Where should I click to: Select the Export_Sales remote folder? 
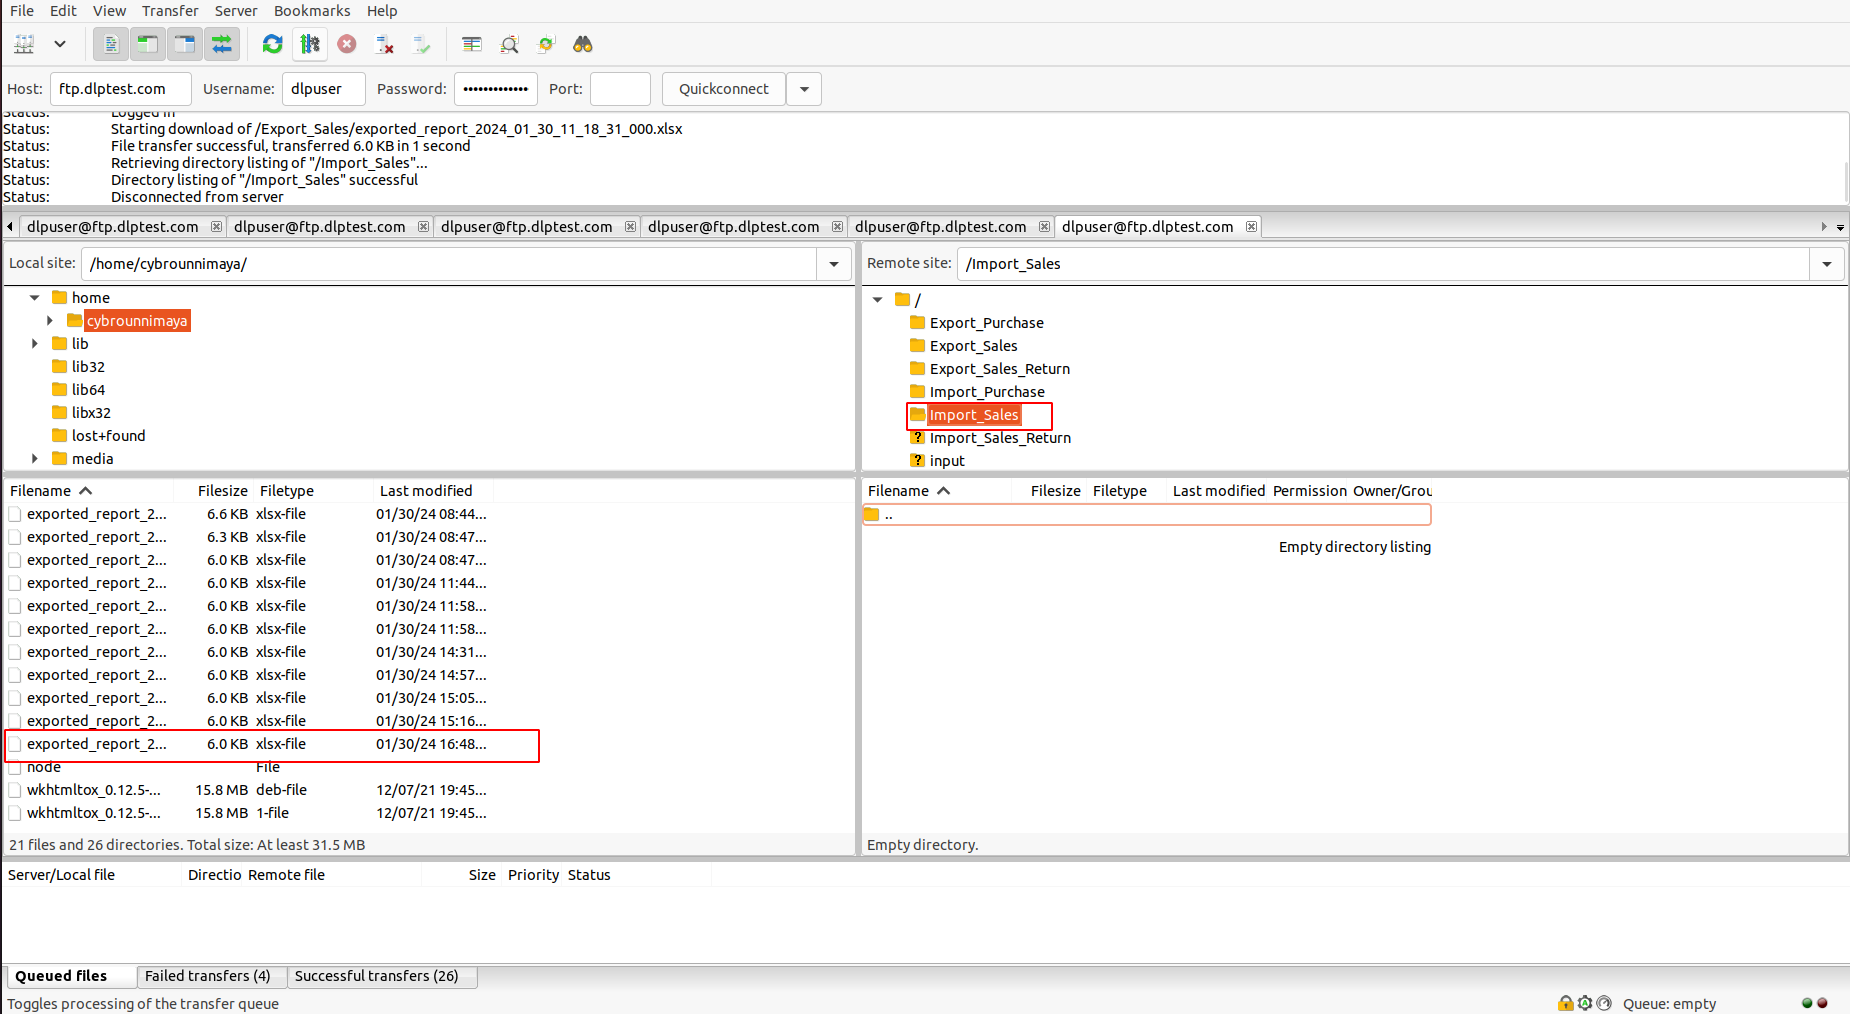[973, 346]
